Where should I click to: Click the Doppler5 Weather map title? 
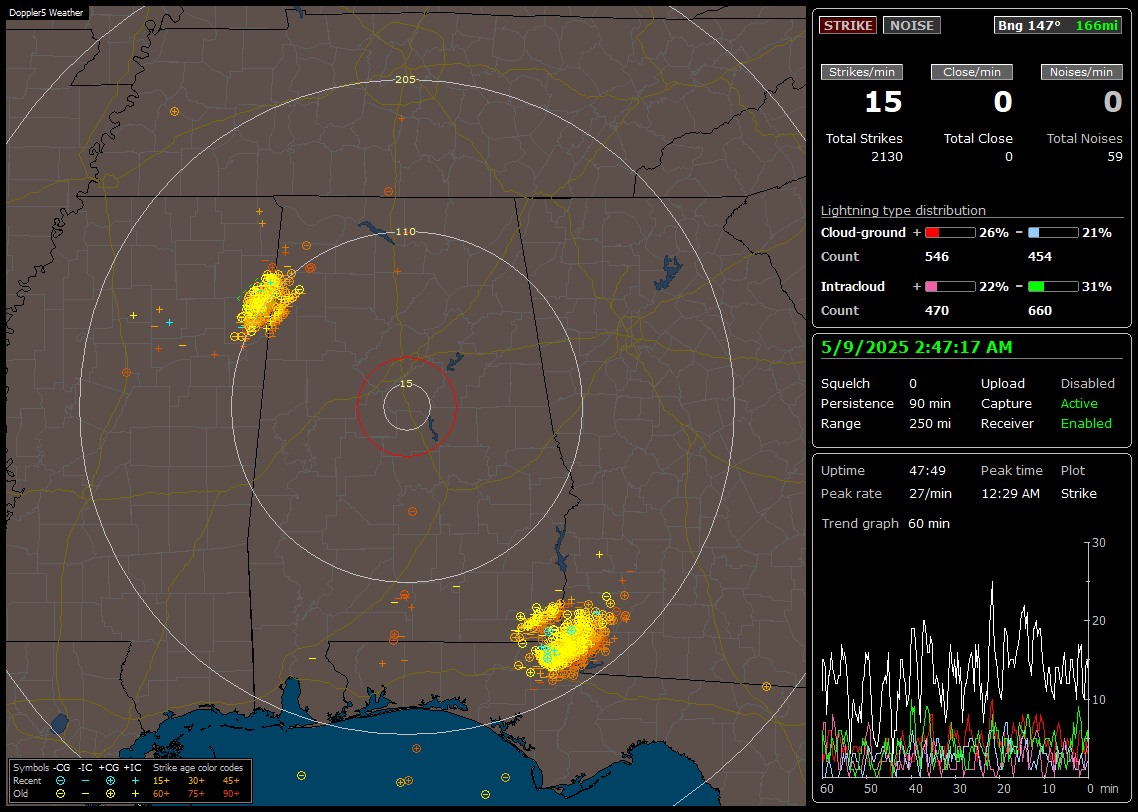pyautogui.click(x=46, y=12)
